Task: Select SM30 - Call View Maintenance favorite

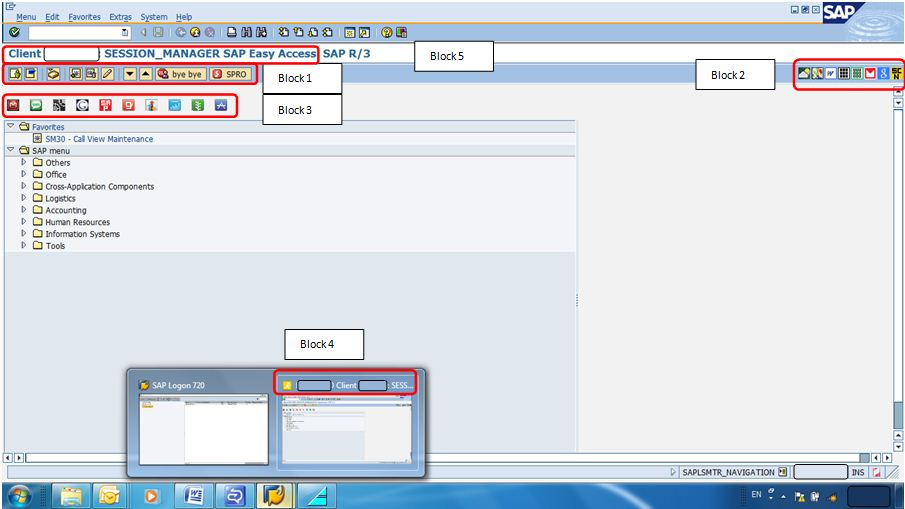Action: pyautogui.click(x=99, y=139)
